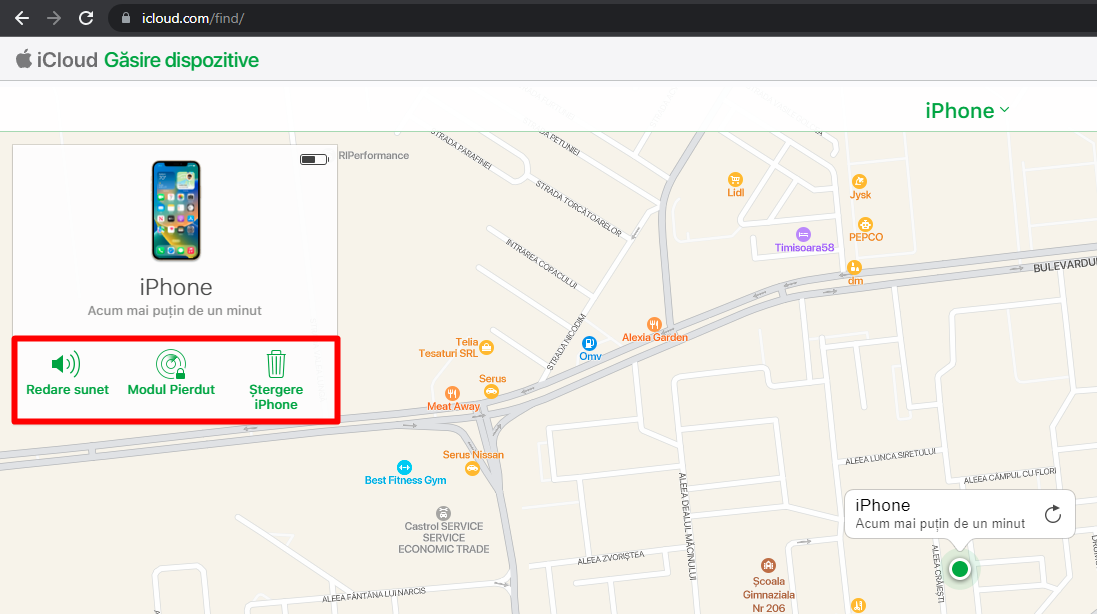Select the Omv gas station marker

590,342
